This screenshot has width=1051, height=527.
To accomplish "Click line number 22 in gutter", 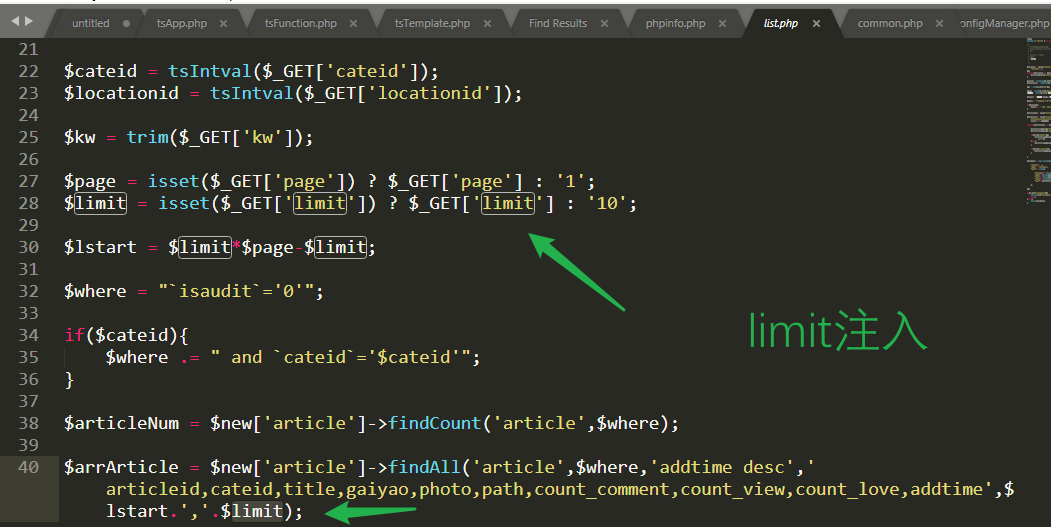I will [28, 71].
